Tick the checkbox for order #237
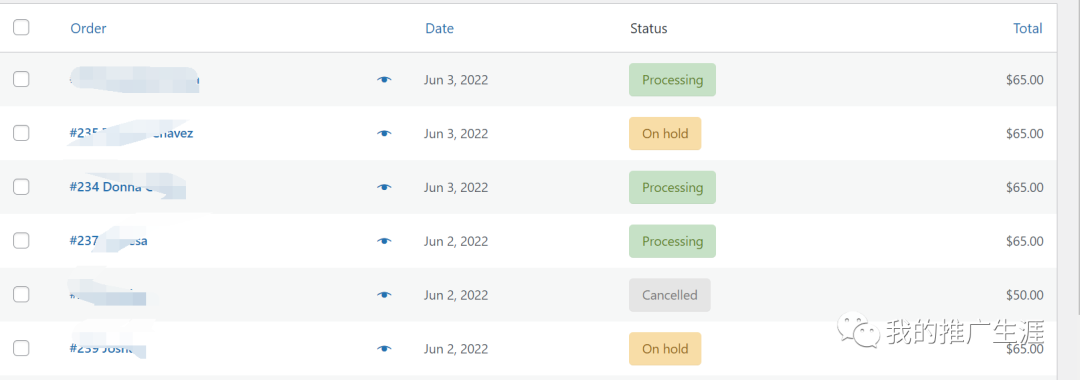This screenshot has height=380, width=1080. 21,240
